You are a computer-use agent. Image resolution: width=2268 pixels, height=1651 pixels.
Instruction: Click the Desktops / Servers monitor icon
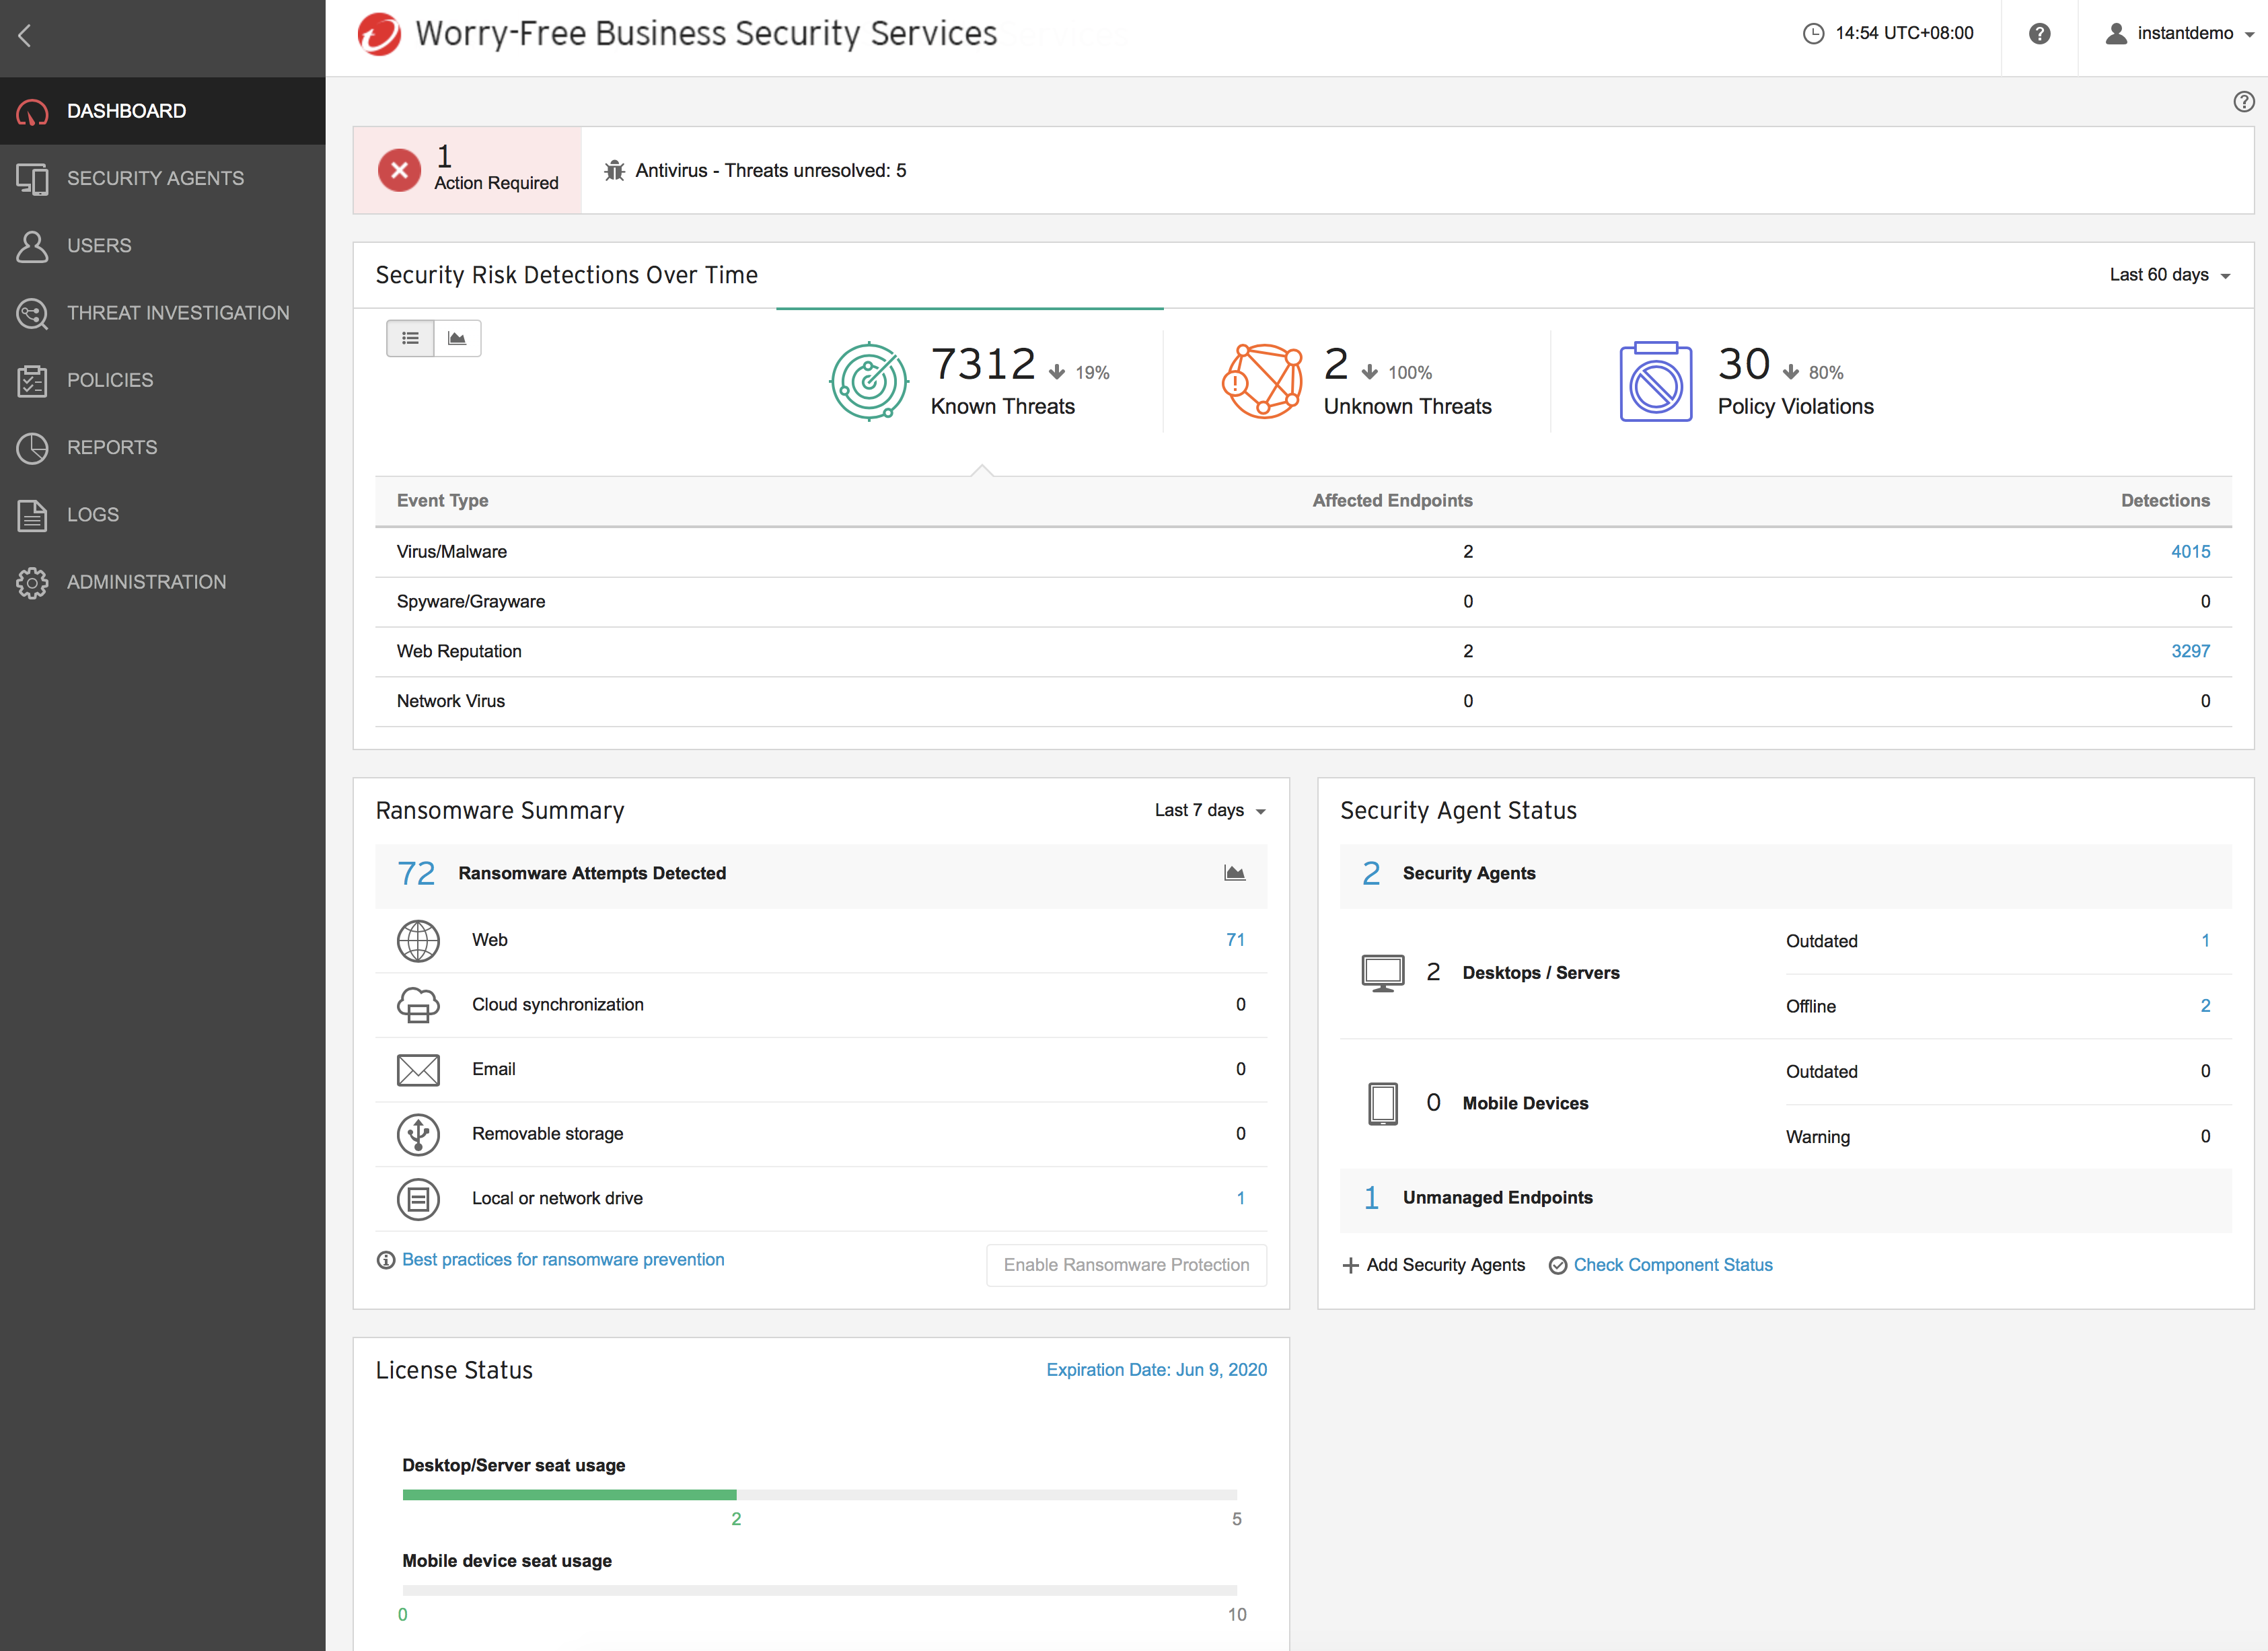point(1383,973)
